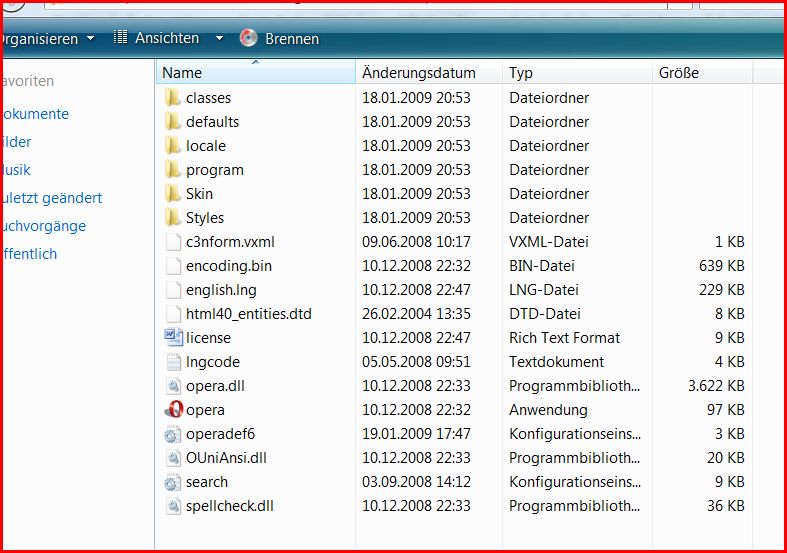Click the search configuration gear icon
This screenshot has width=787, height=553.
(173, 482)
